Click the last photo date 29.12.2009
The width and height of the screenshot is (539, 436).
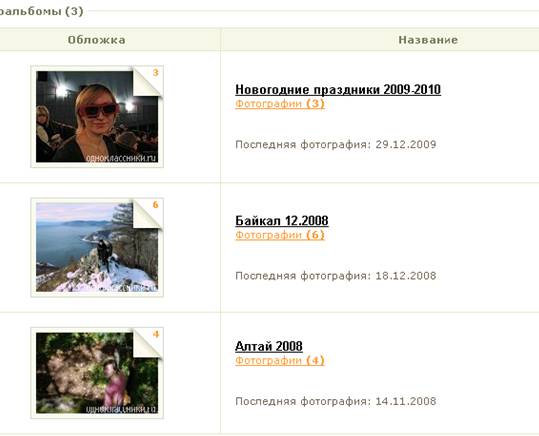(406, 144)
